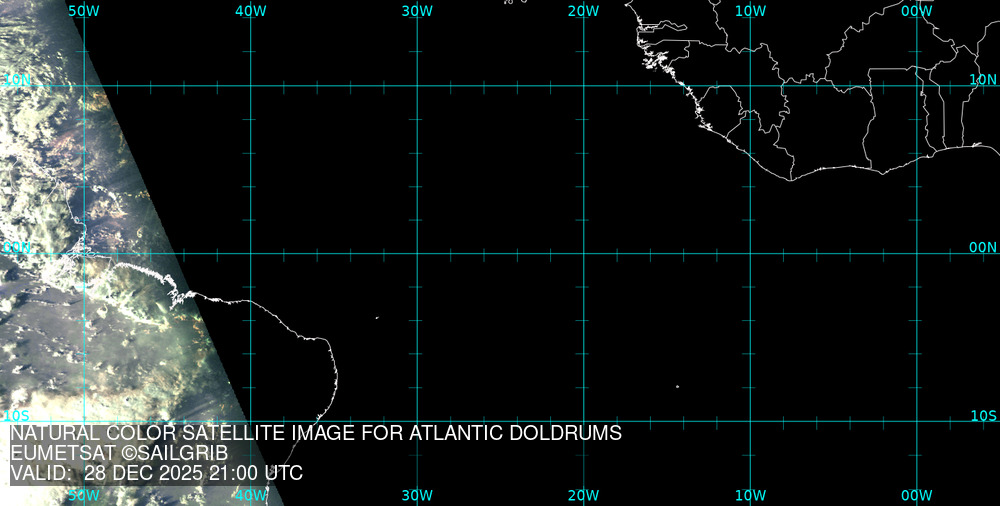Click the 30W longitude label at top edge
1000x506 pixels.
click(x=417, y=10)
